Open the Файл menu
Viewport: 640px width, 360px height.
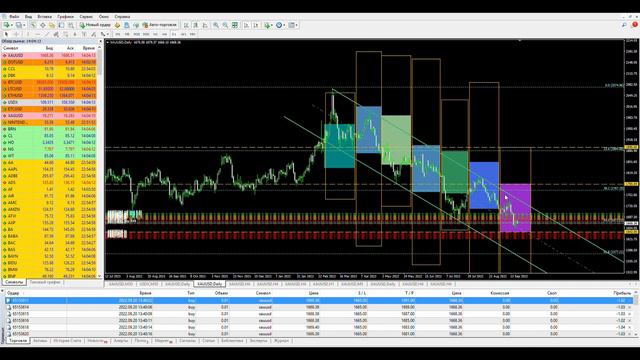(x=14, y=17)
